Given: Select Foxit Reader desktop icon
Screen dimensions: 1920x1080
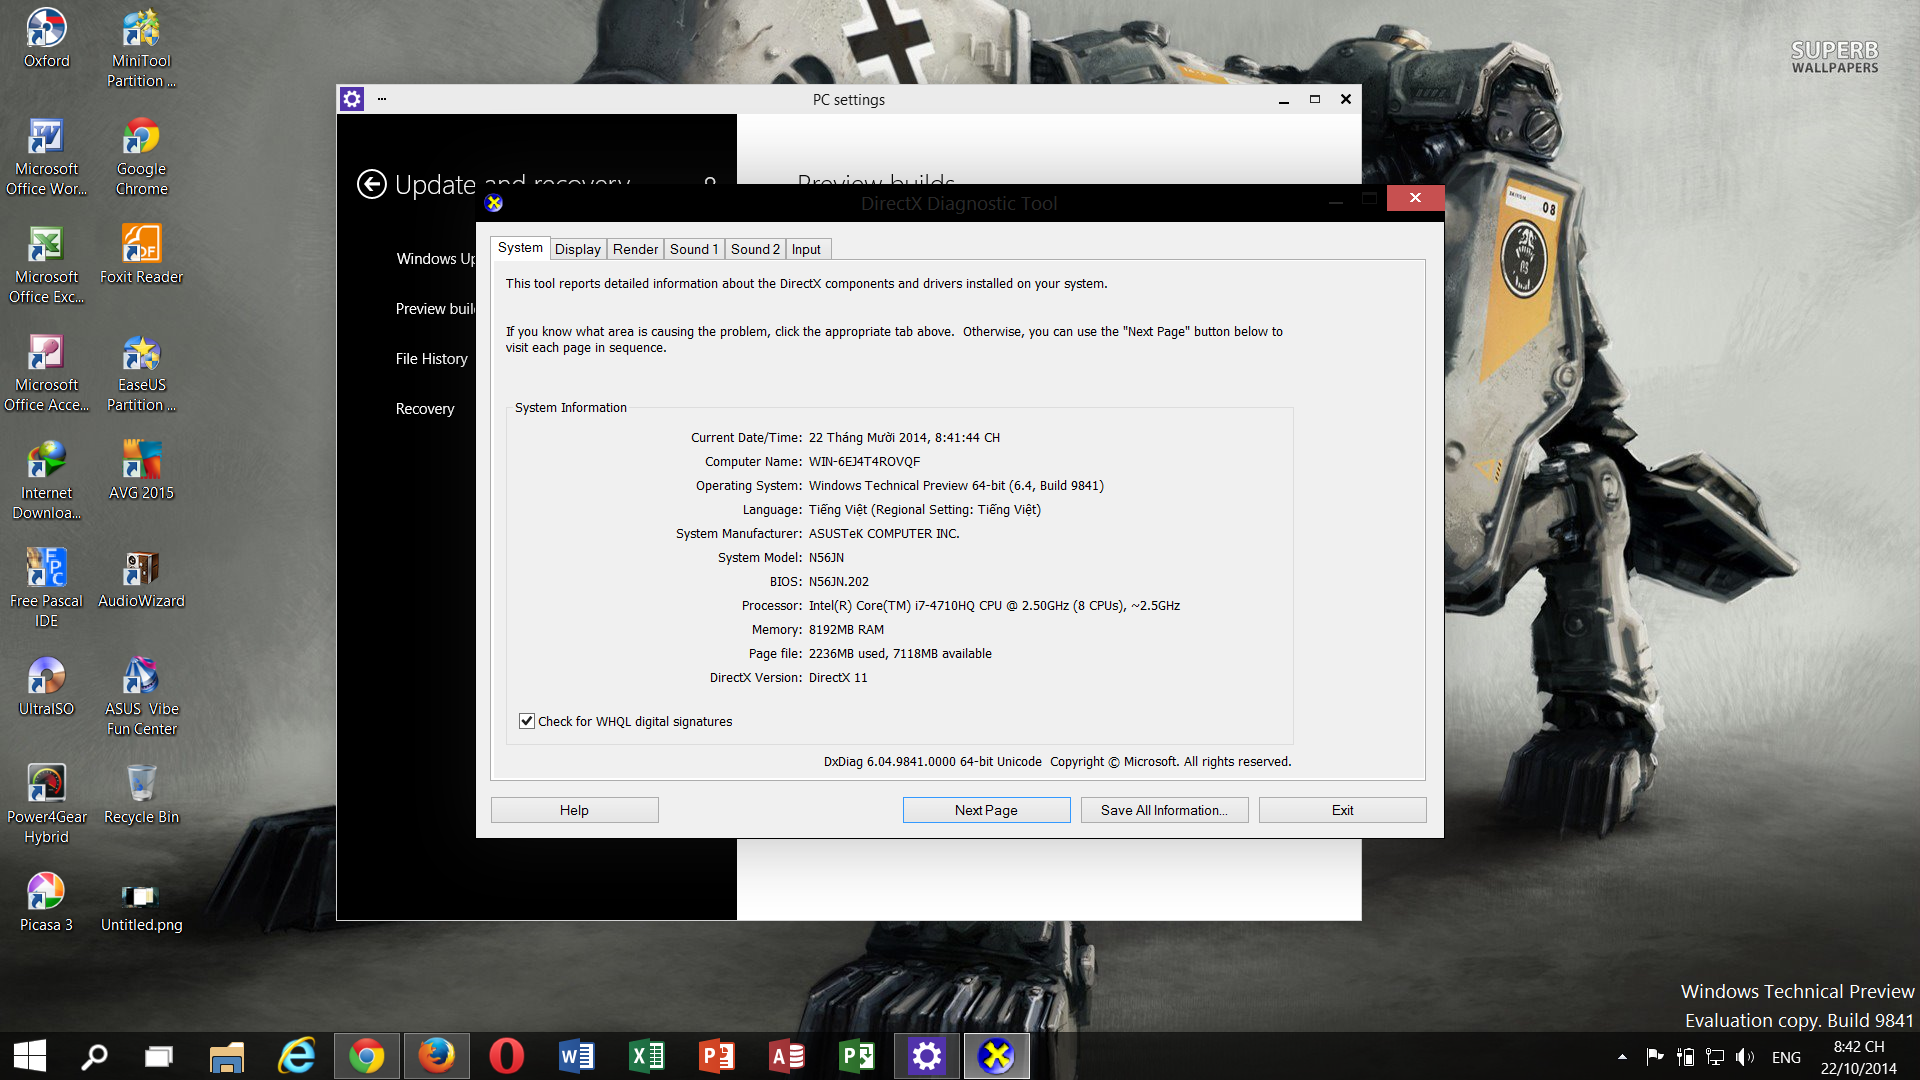Looking at the screenshot, I should [141, 254].
